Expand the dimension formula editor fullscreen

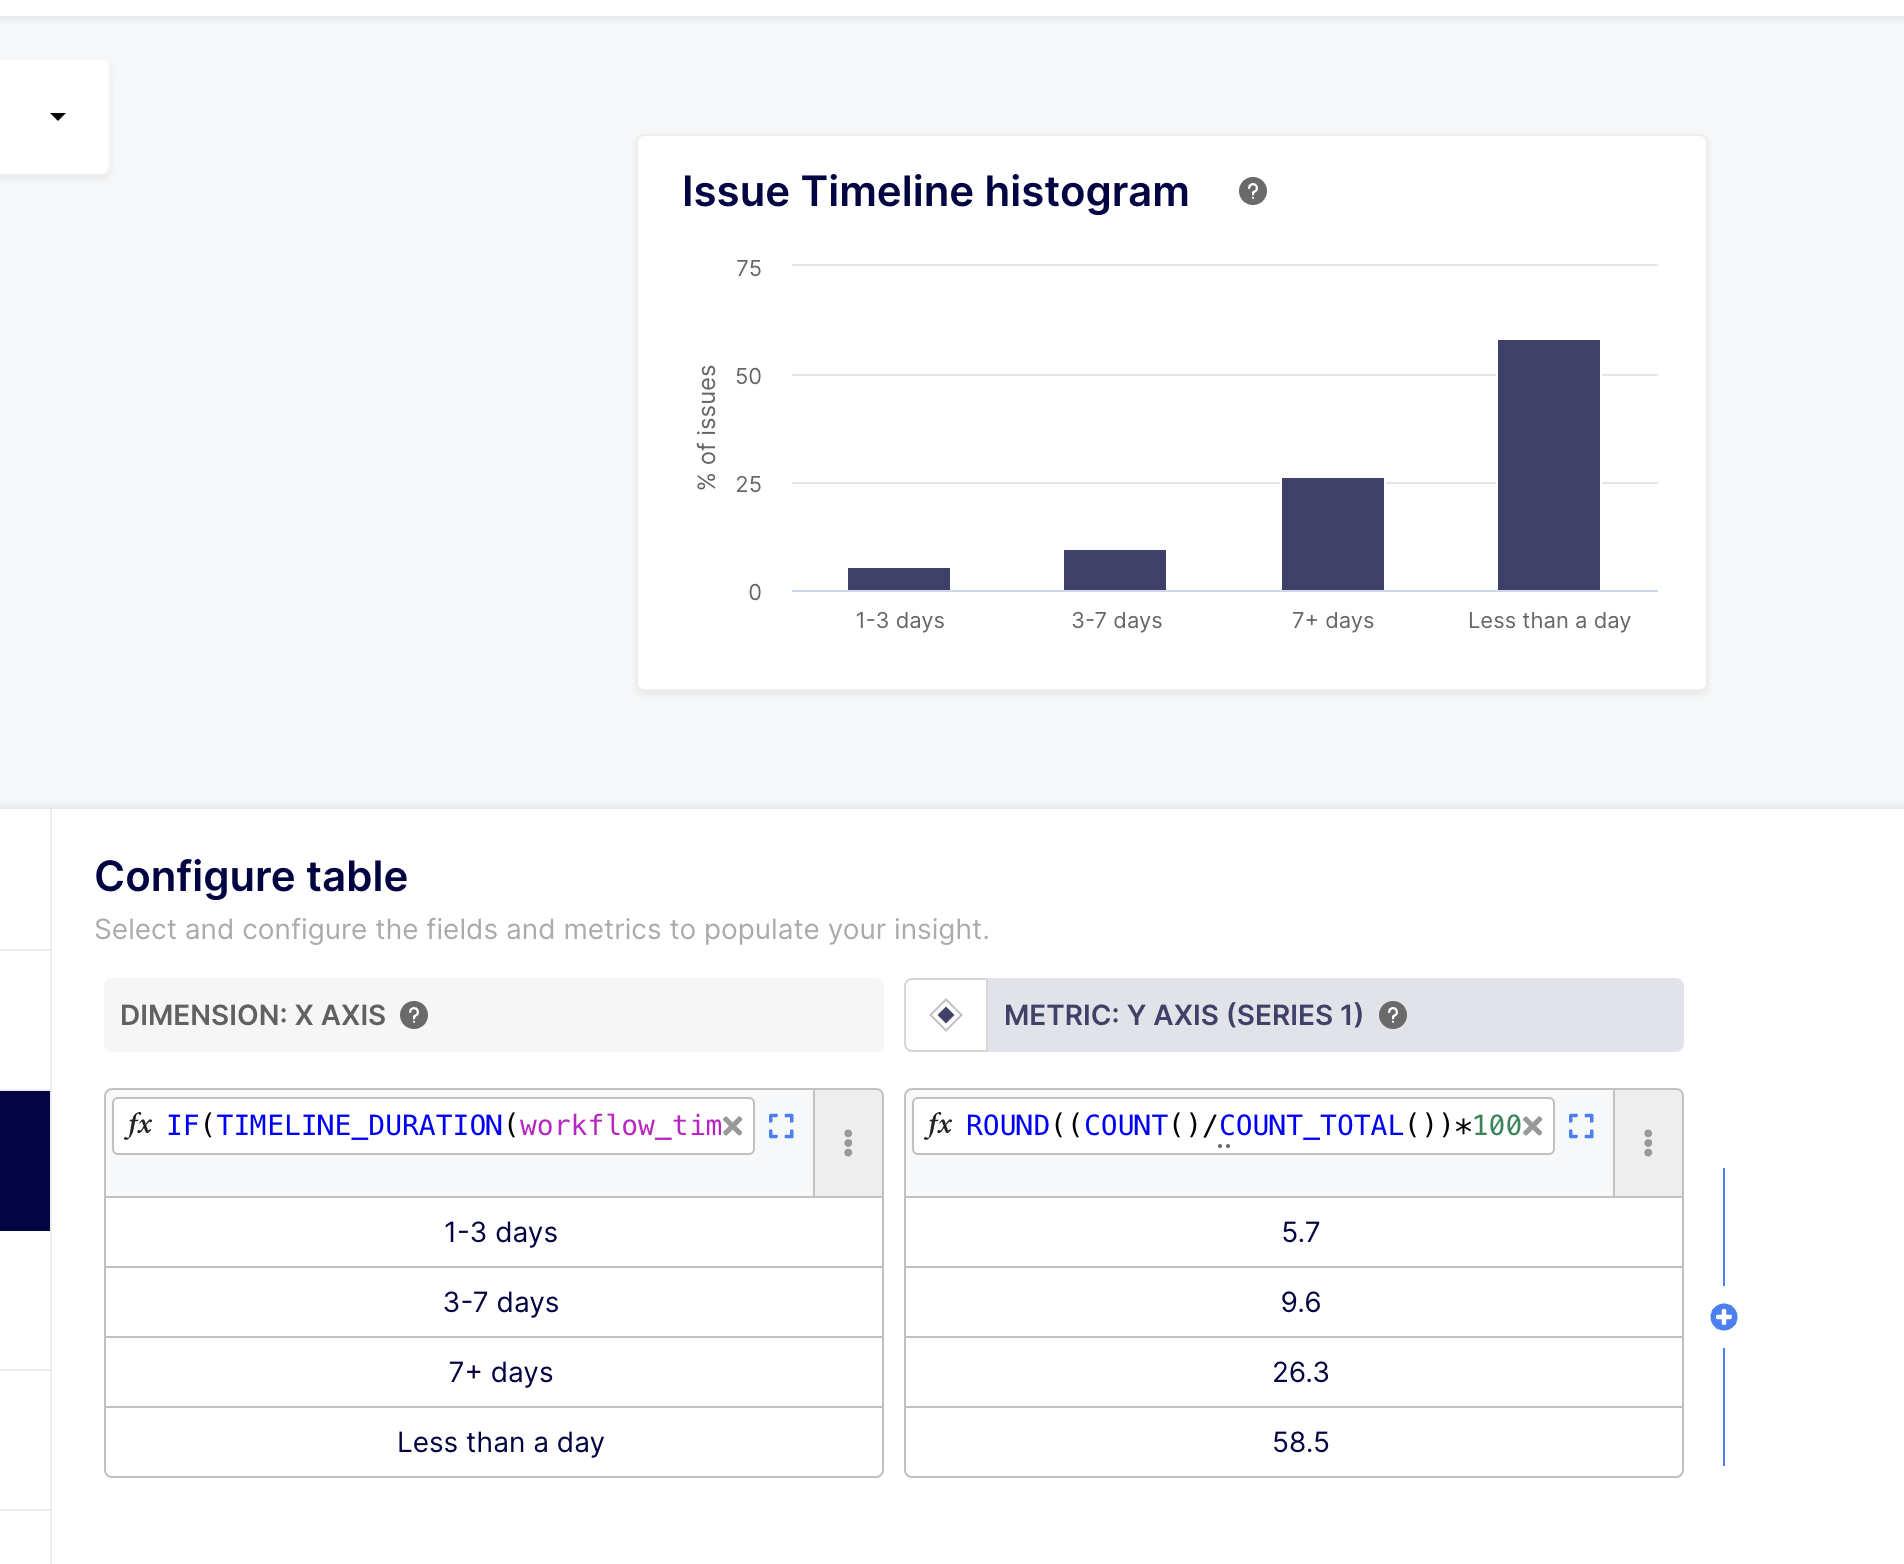[781, 1126]
